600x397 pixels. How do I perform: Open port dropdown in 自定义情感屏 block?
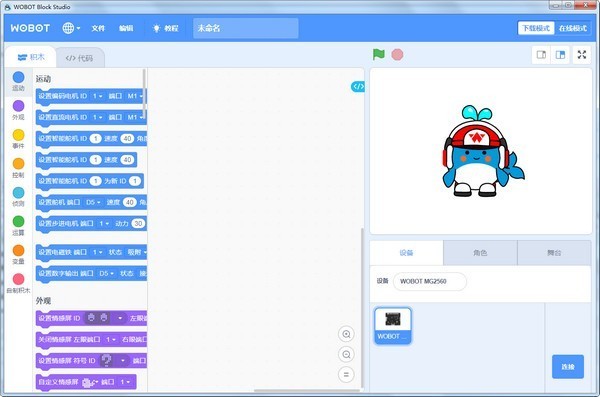click(126, 382)
